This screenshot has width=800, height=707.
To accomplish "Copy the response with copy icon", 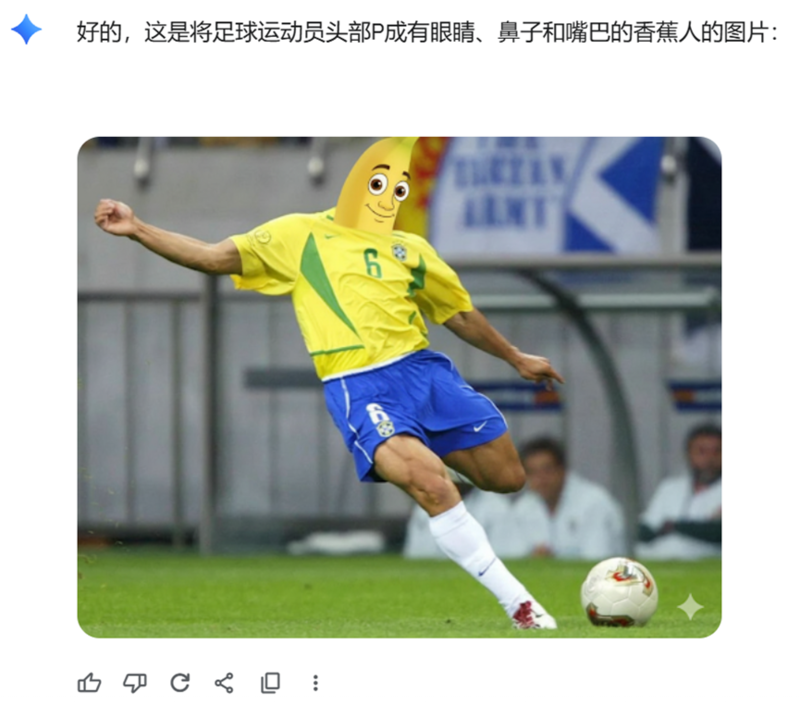I will 270,683.
